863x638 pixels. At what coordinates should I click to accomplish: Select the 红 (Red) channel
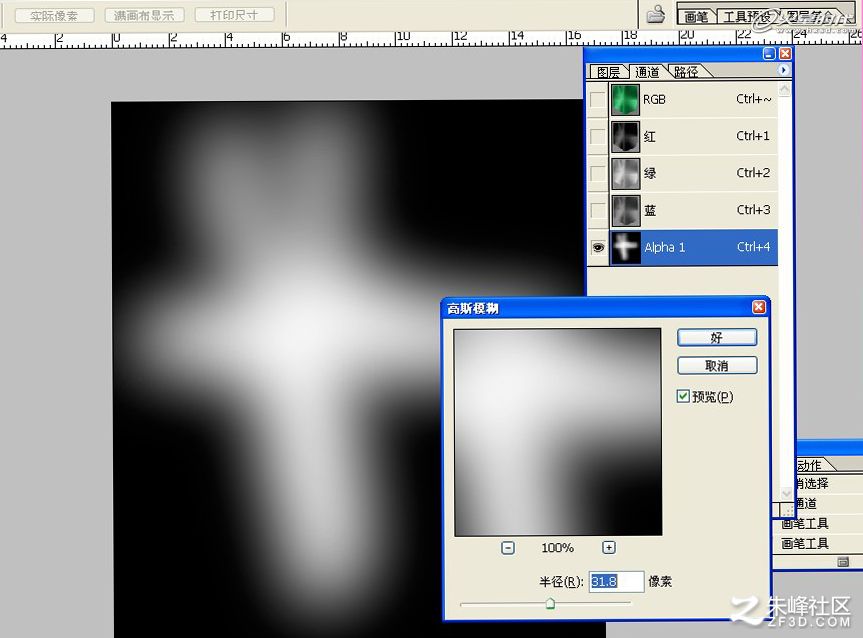(x=693, y=137)
